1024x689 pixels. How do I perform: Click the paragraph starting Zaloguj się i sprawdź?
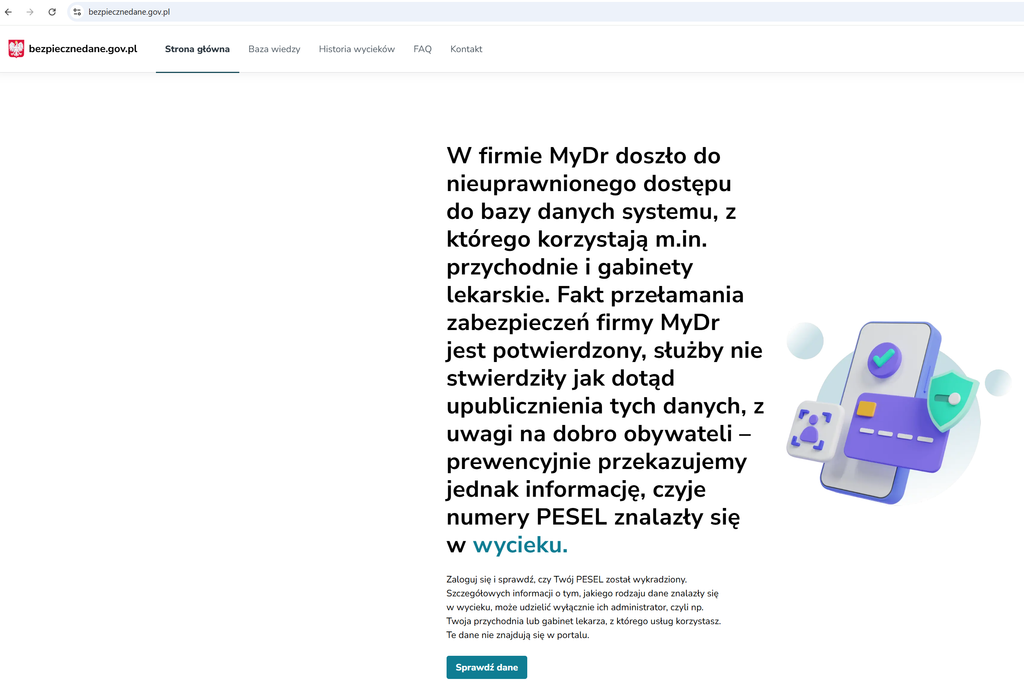pyautogui.click(x=583, y=607)
